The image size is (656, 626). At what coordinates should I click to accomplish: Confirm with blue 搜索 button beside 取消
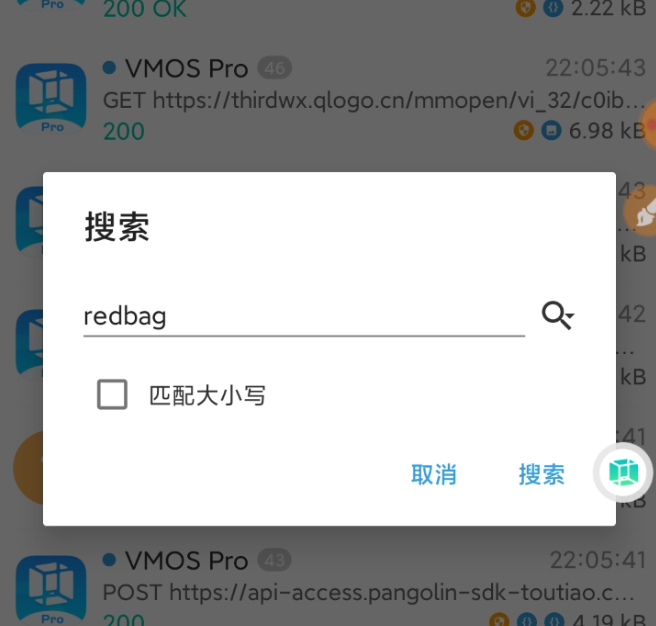pyautogui.click(x=542, y=475)
